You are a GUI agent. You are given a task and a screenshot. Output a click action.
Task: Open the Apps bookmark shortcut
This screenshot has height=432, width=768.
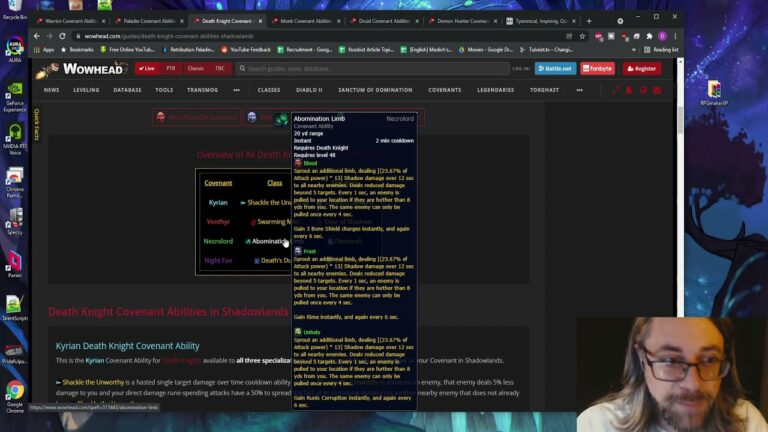(44, 49)
